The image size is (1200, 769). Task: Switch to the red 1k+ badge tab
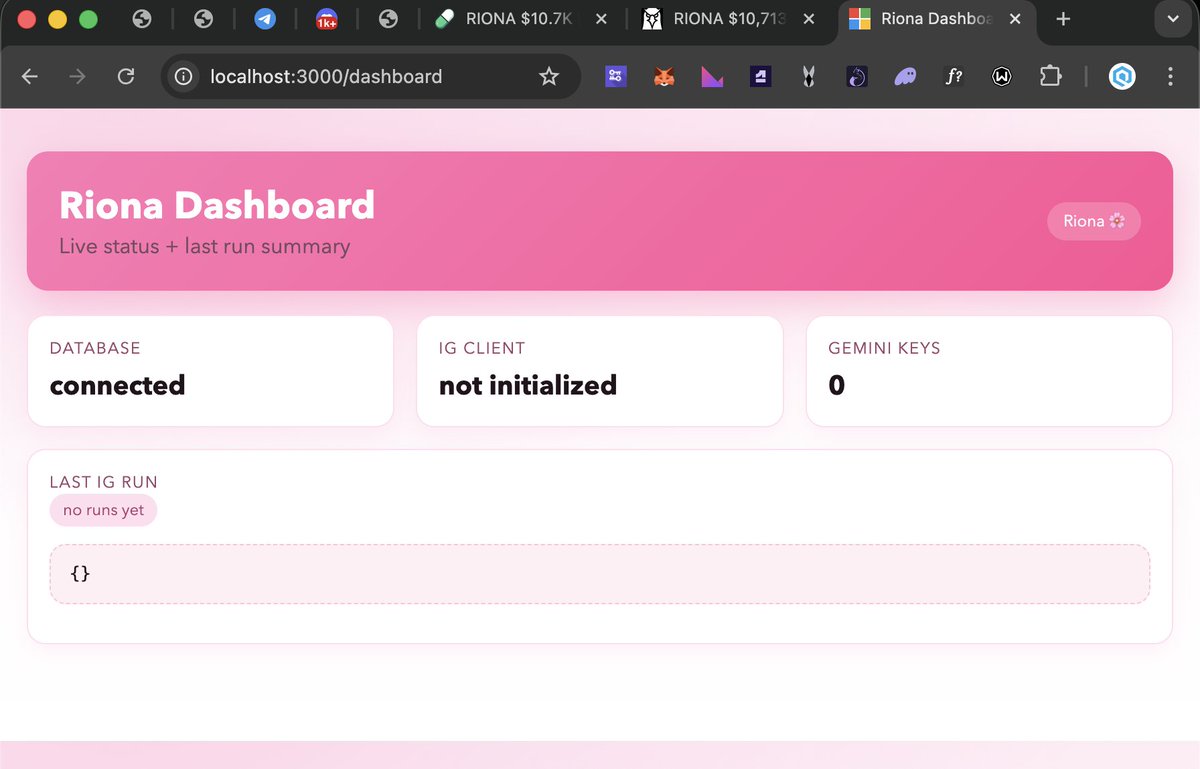click(x=327, y=19)
